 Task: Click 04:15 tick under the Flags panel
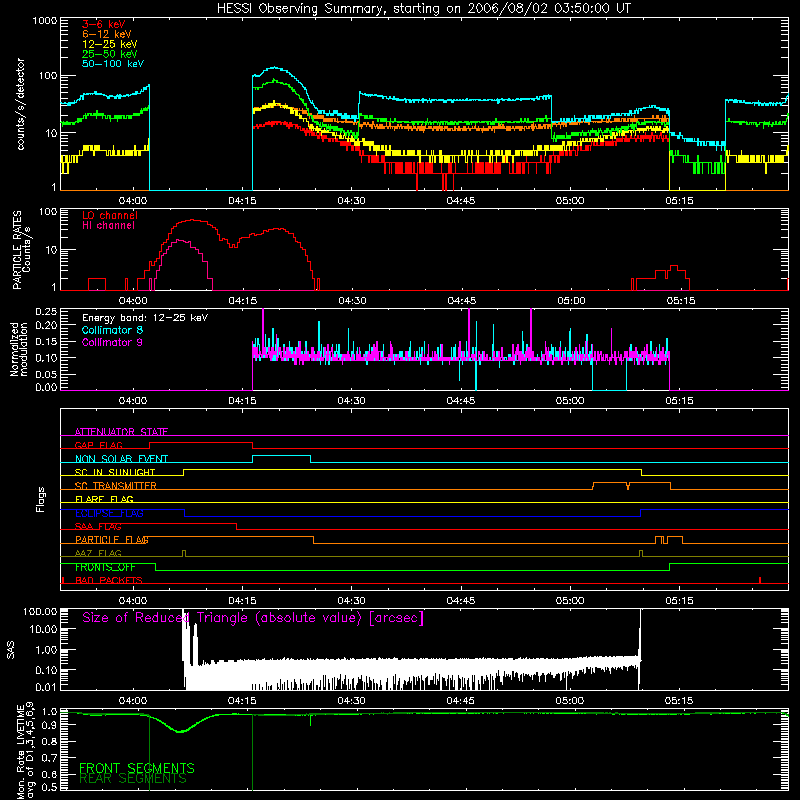[242, 601]
